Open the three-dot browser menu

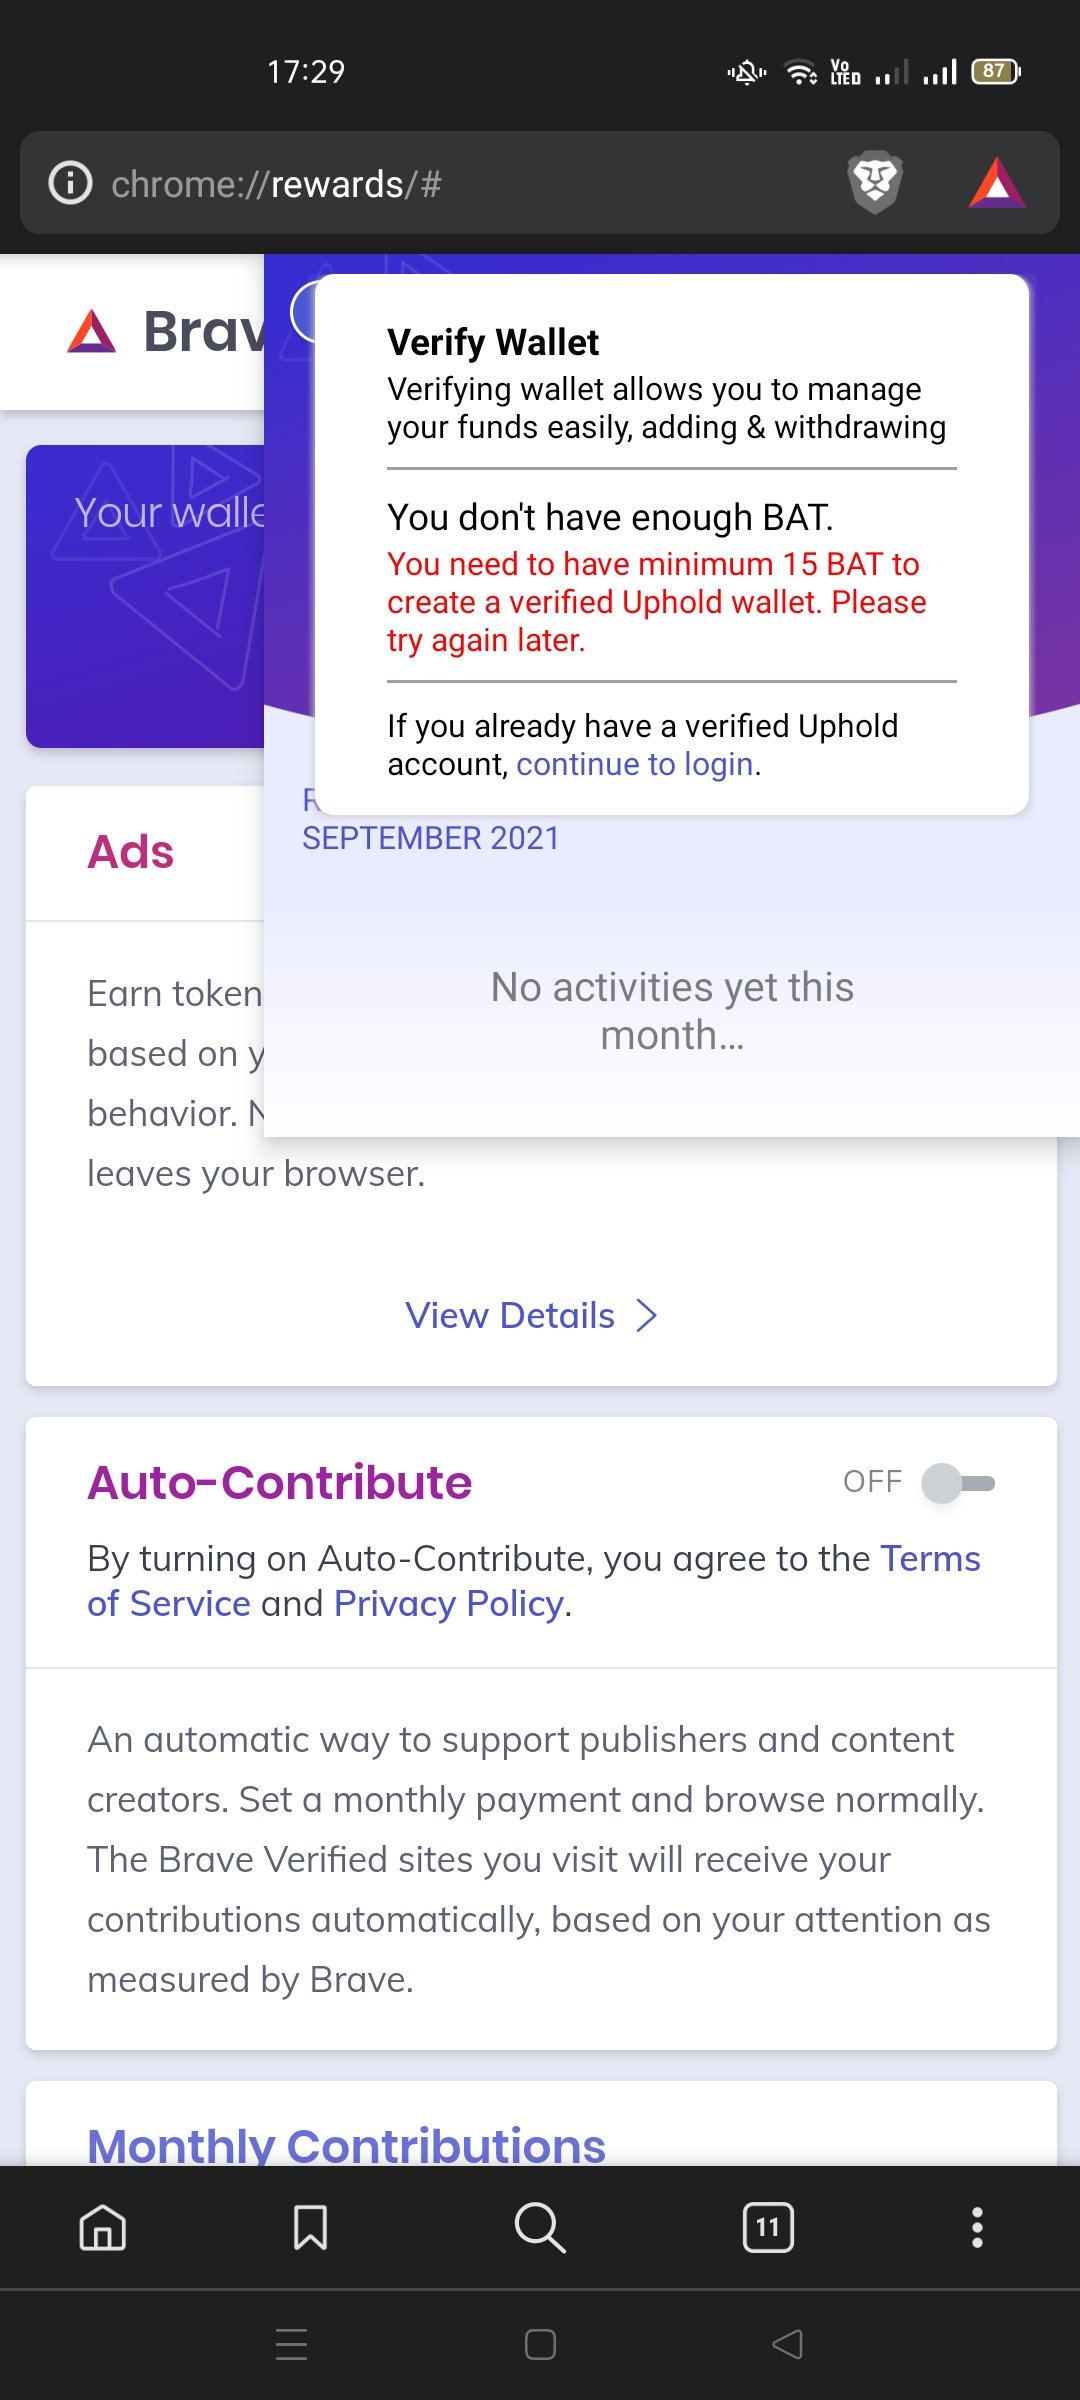coord(977,2228)
